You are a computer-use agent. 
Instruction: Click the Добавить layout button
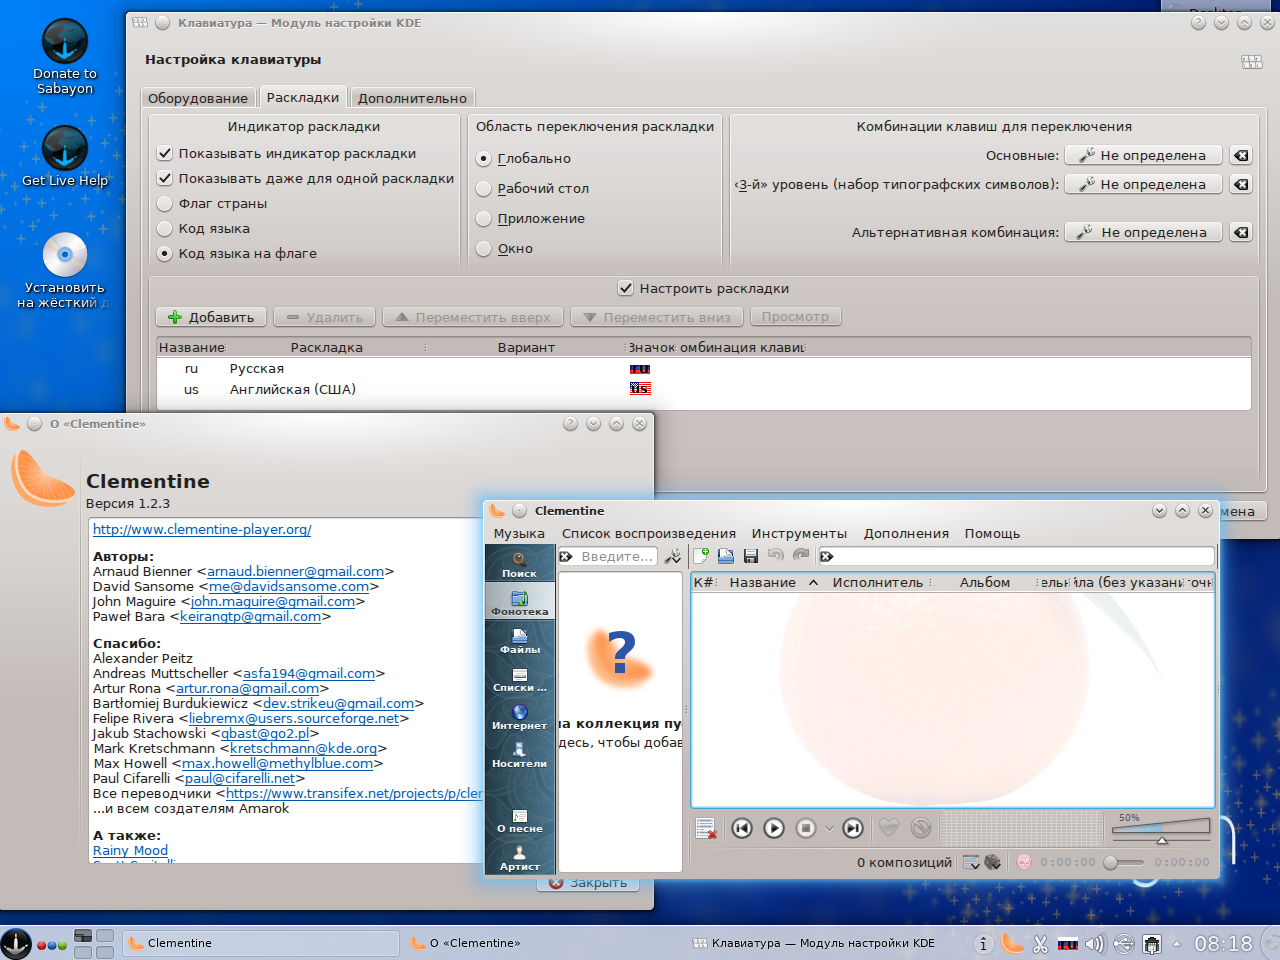(211, 317)
